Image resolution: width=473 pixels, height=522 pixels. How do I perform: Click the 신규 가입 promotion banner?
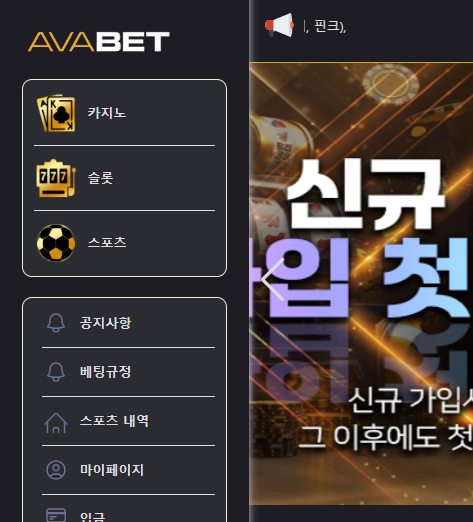(361, 284)
